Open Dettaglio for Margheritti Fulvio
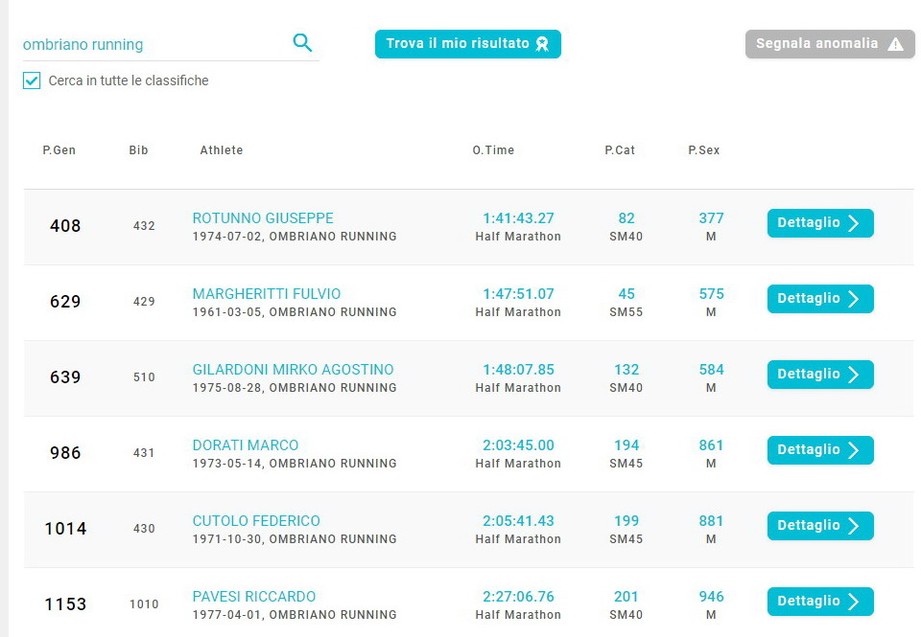Image resolution: width=921 pixels, height=637 pixels. pyautogui.click(x=820, y=299)
